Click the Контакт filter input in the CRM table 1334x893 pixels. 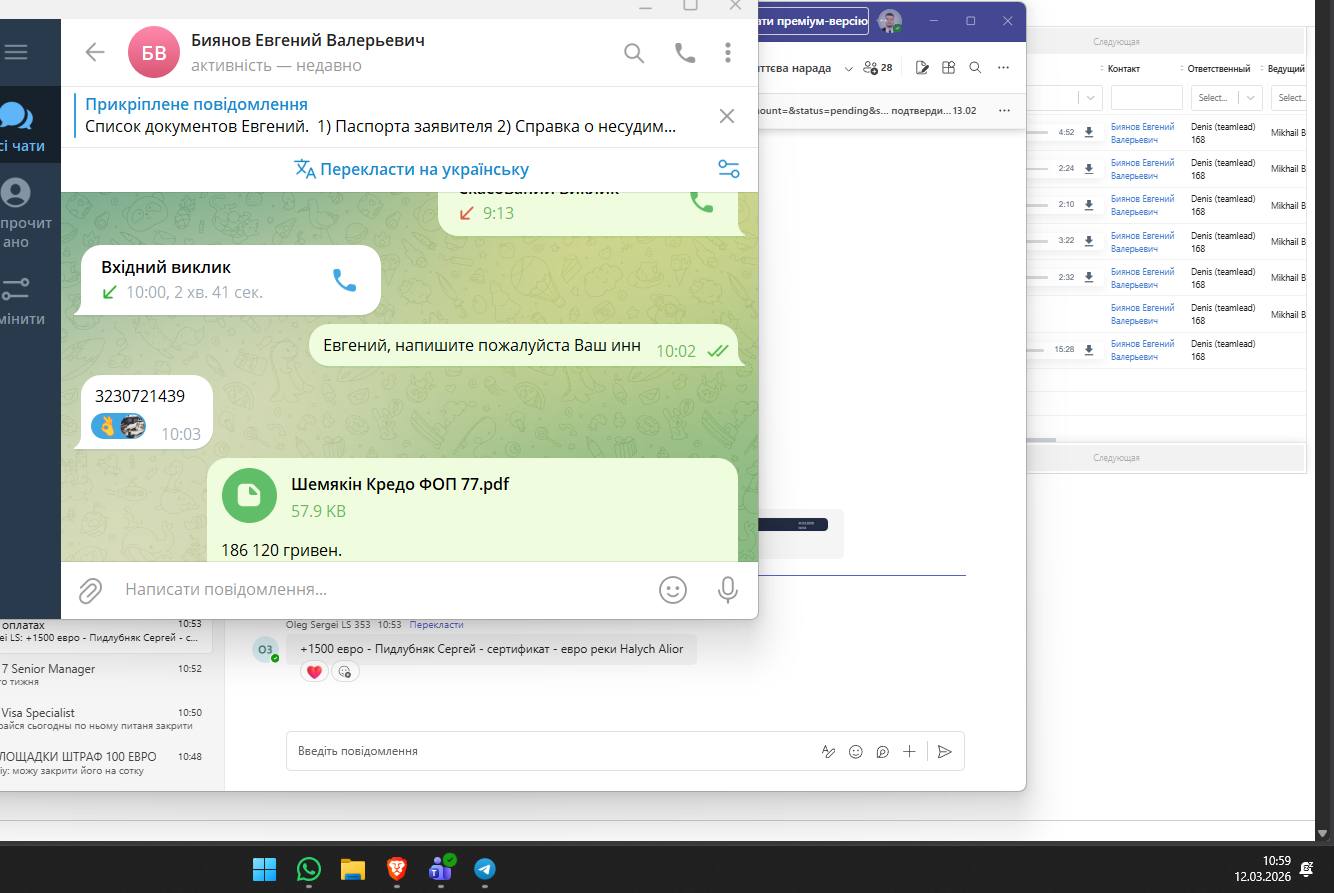click(1147, 98)
